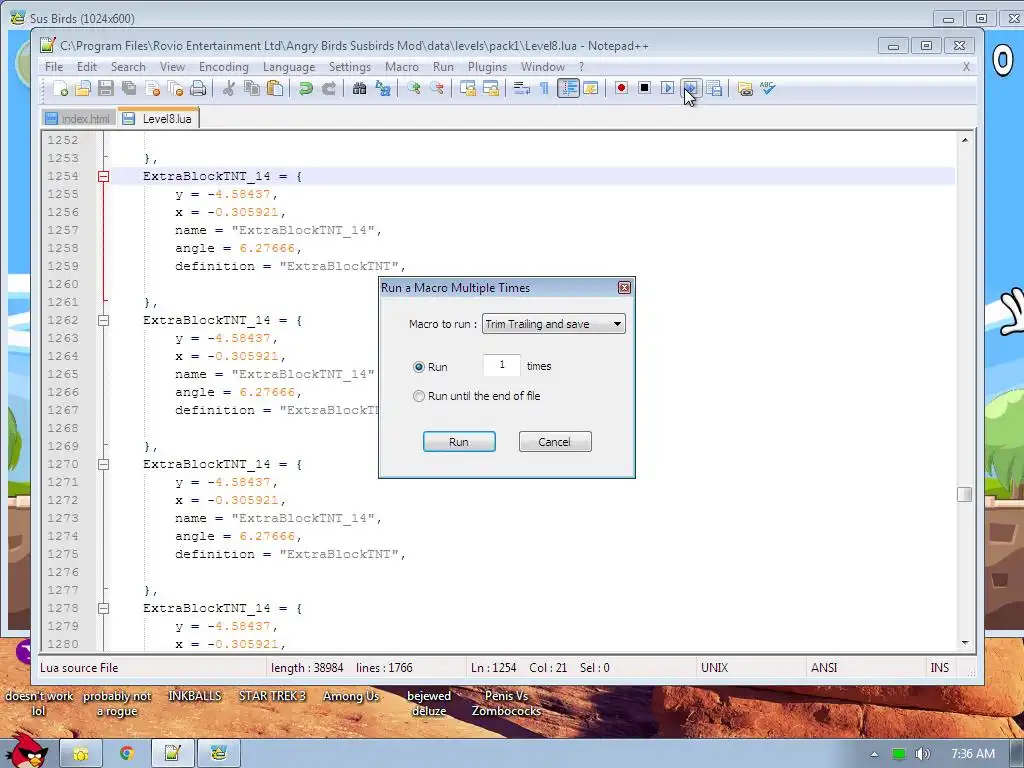
Task: Click the ABC spell check icon
Action: [x=767, y=88]
